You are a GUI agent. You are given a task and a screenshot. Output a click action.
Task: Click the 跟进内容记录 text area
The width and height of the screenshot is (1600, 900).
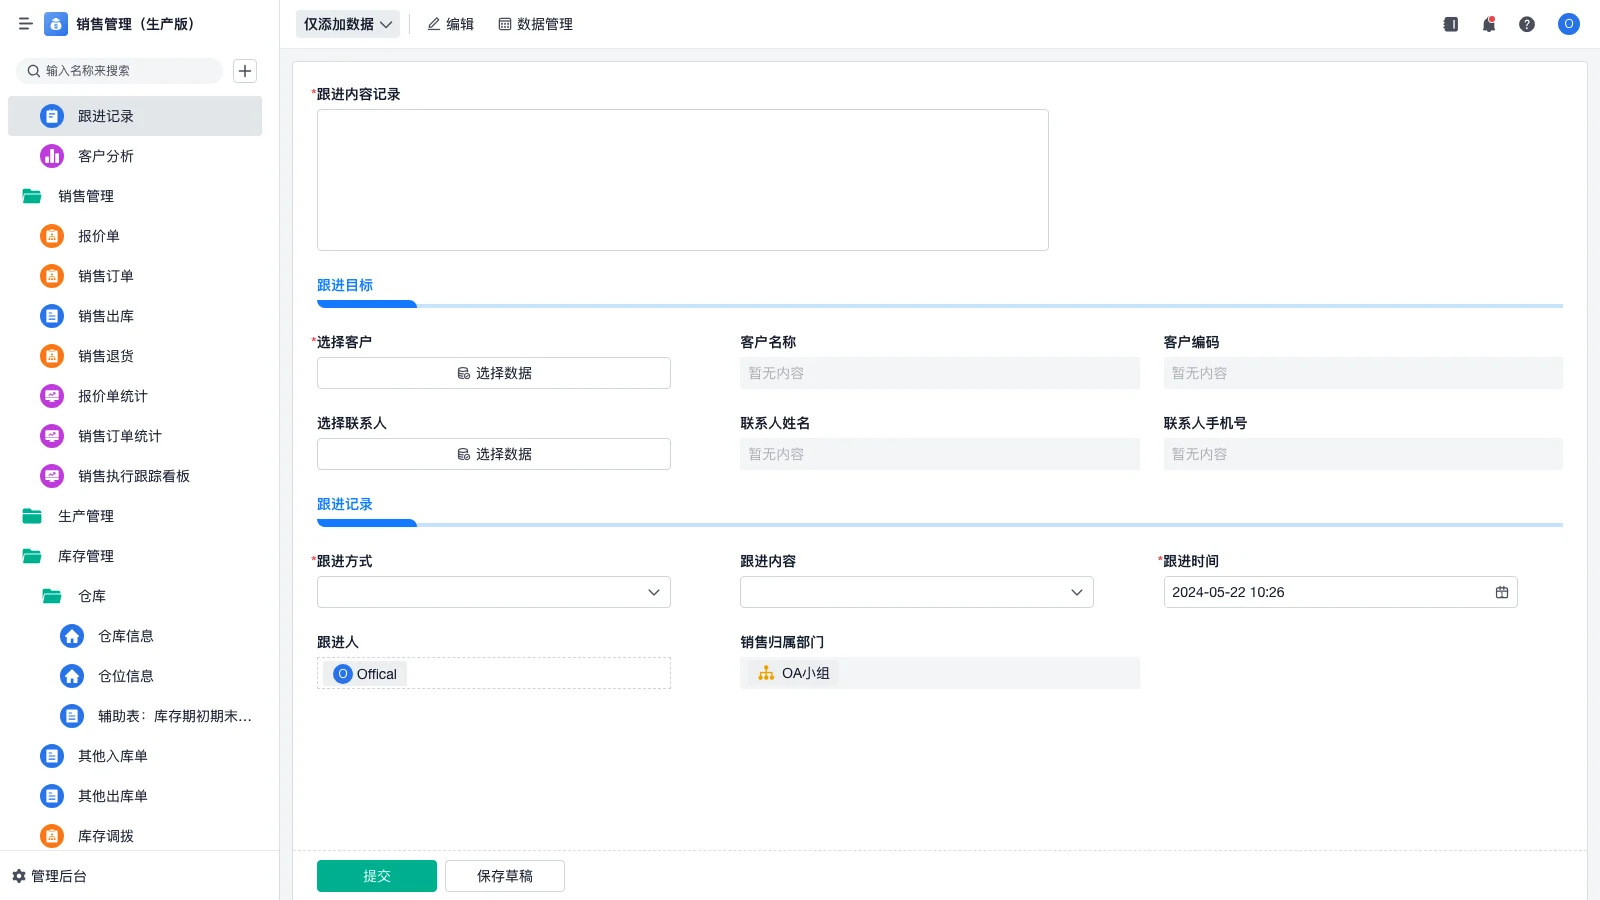(682, 179)
